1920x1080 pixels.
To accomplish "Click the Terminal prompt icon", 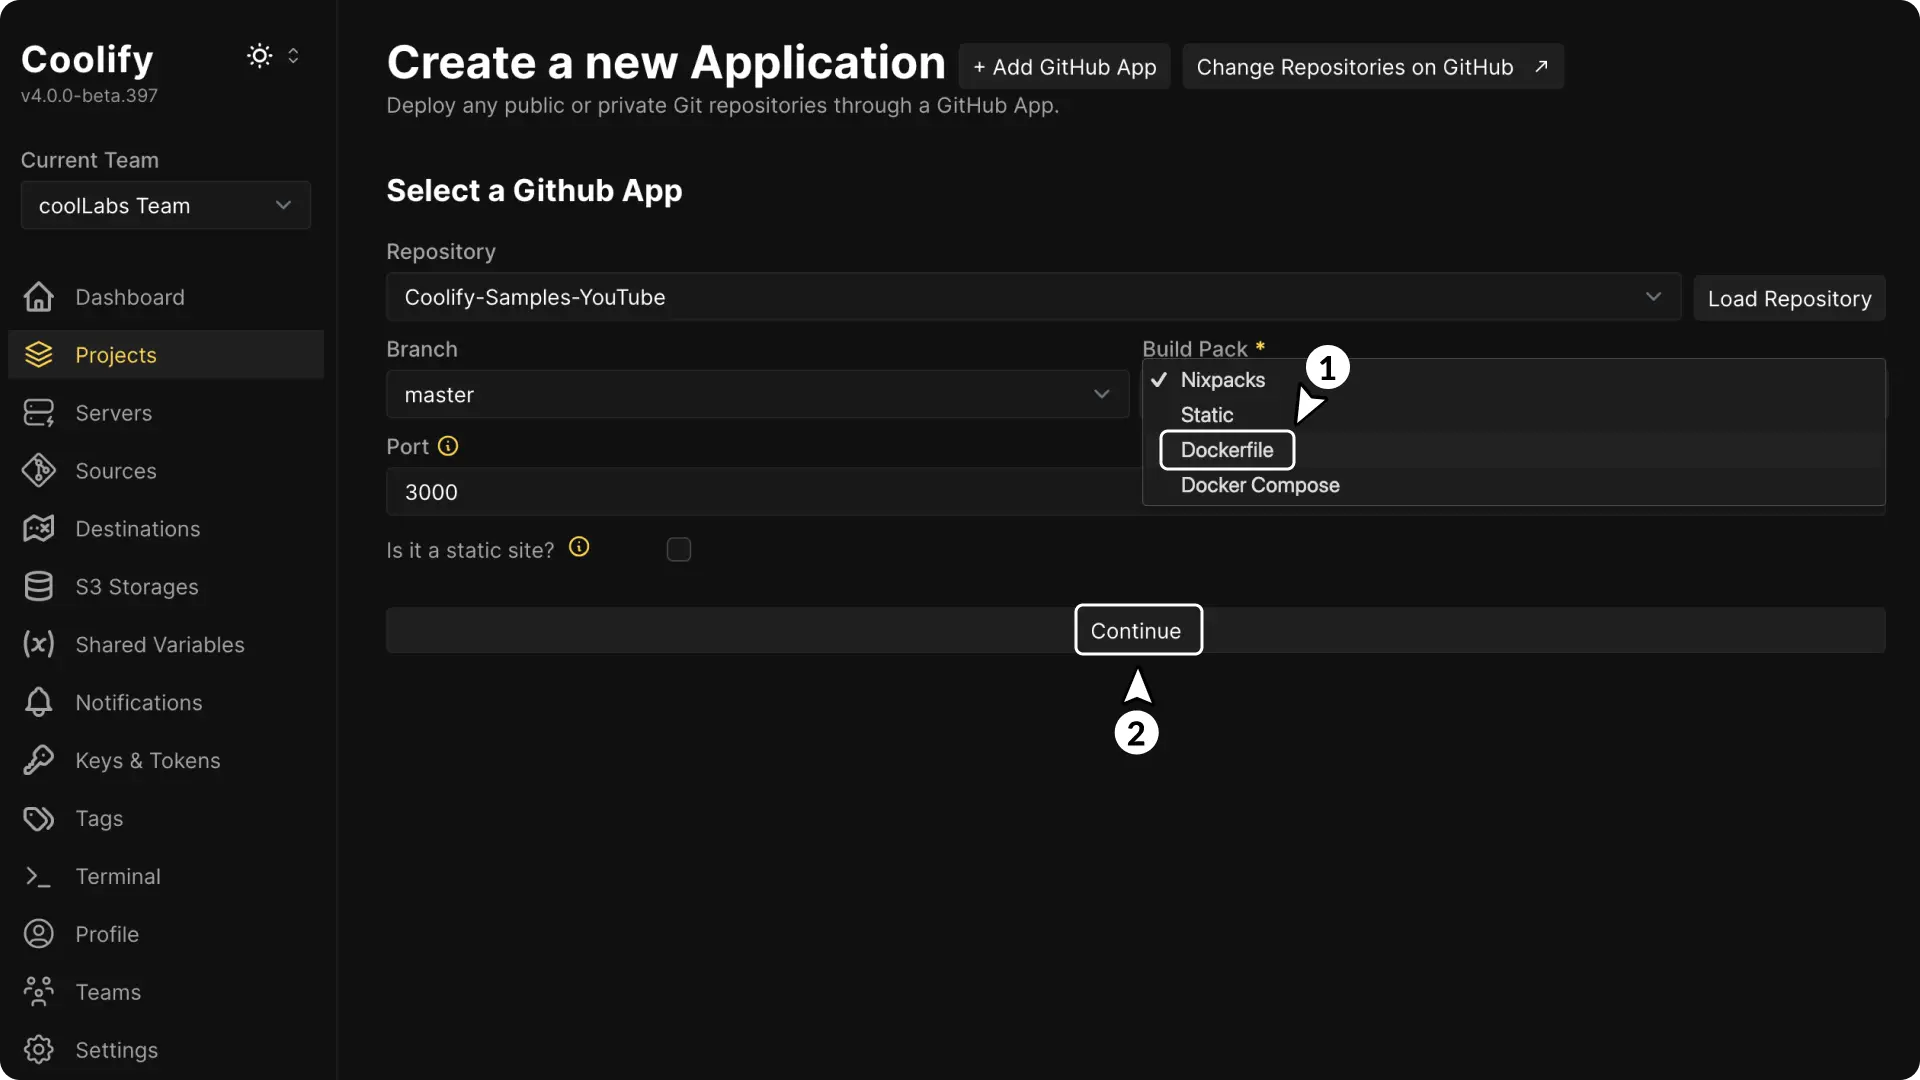I will [x=39, y=877].
